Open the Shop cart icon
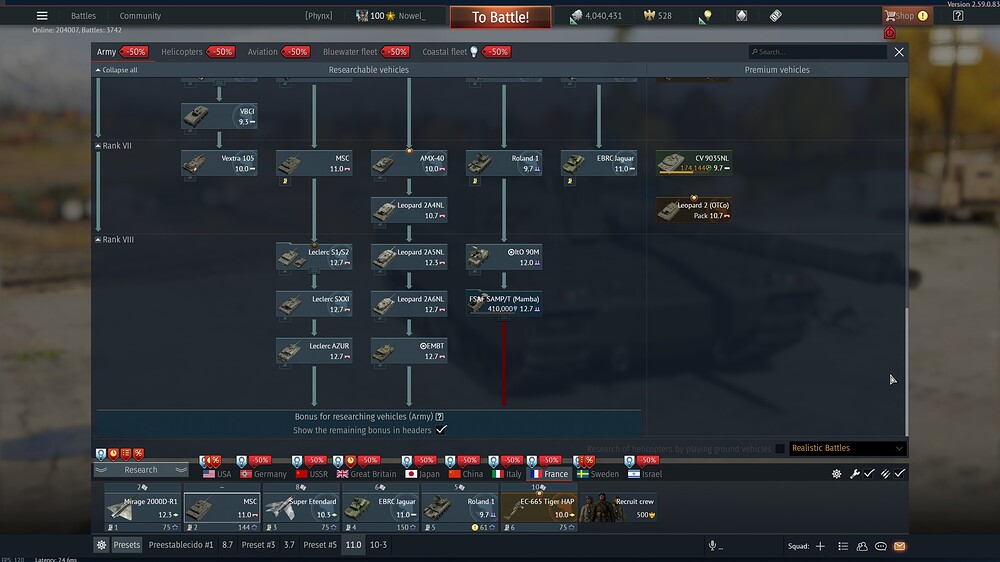 click(x=890, y=16)
